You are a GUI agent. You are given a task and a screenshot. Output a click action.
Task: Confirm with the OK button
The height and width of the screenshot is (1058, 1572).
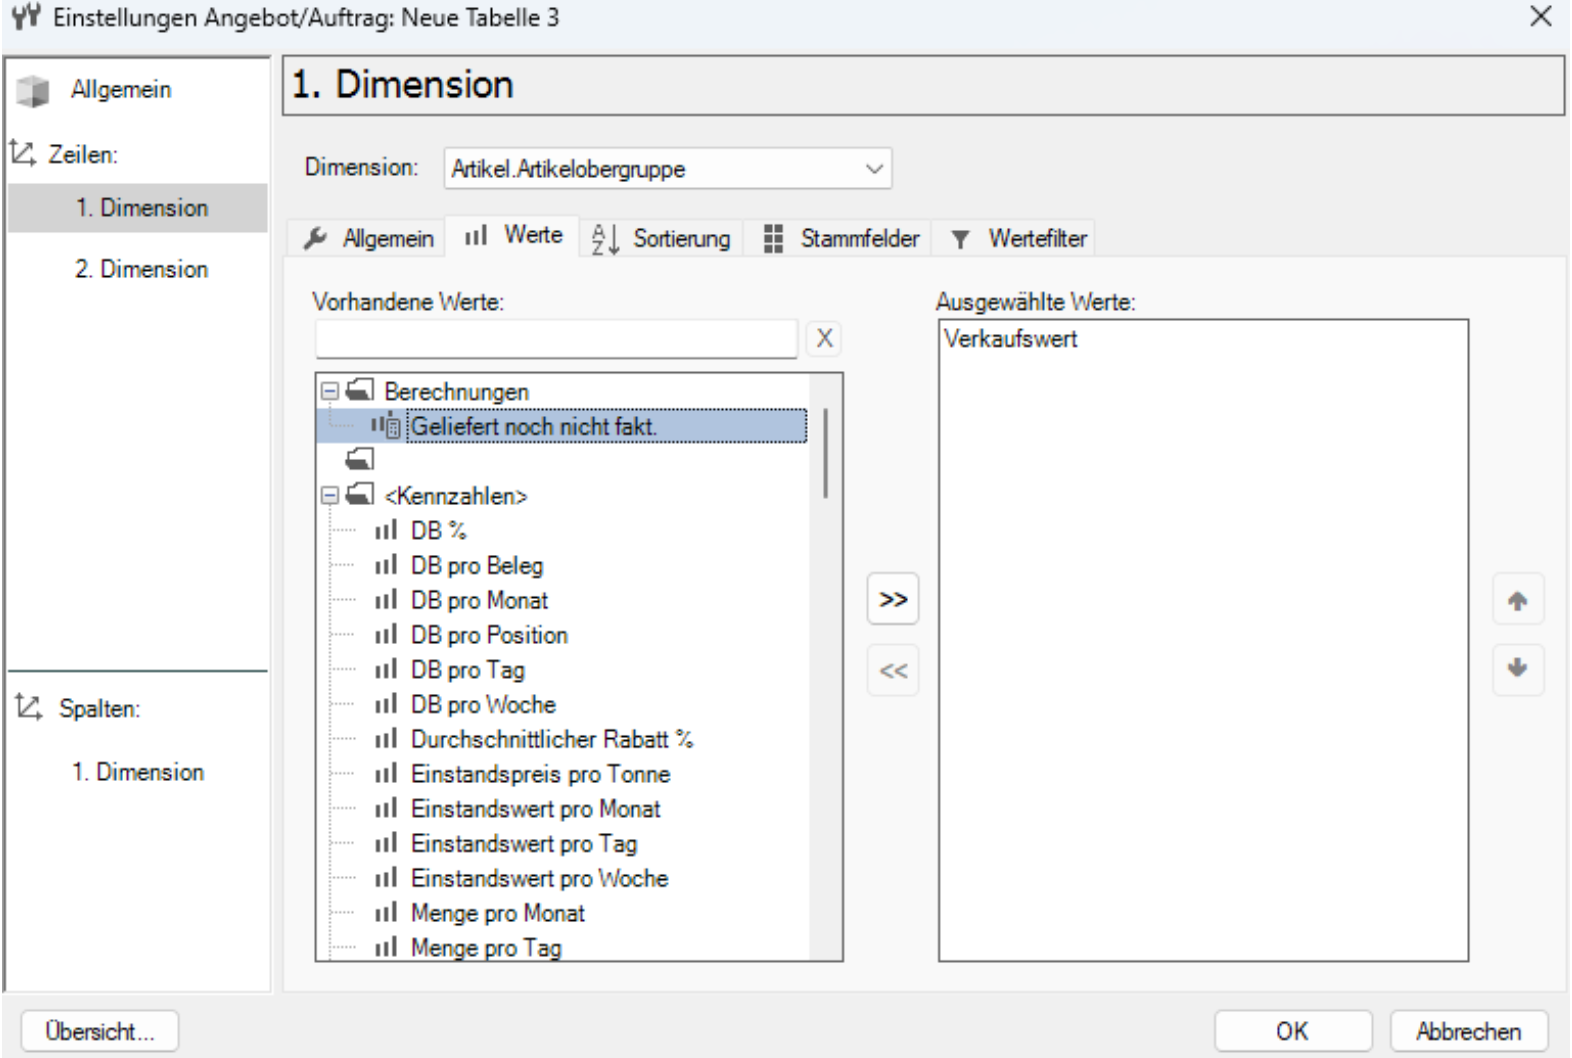tap(1292, 1031)
